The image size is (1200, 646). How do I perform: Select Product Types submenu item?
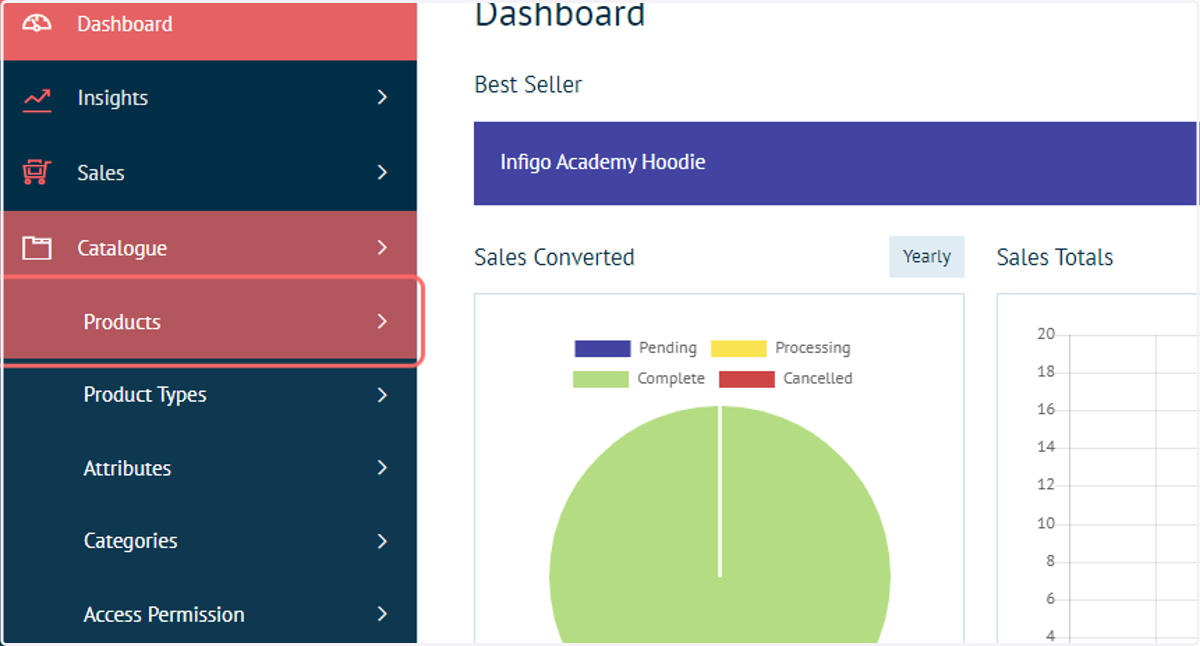pos(210,395)
